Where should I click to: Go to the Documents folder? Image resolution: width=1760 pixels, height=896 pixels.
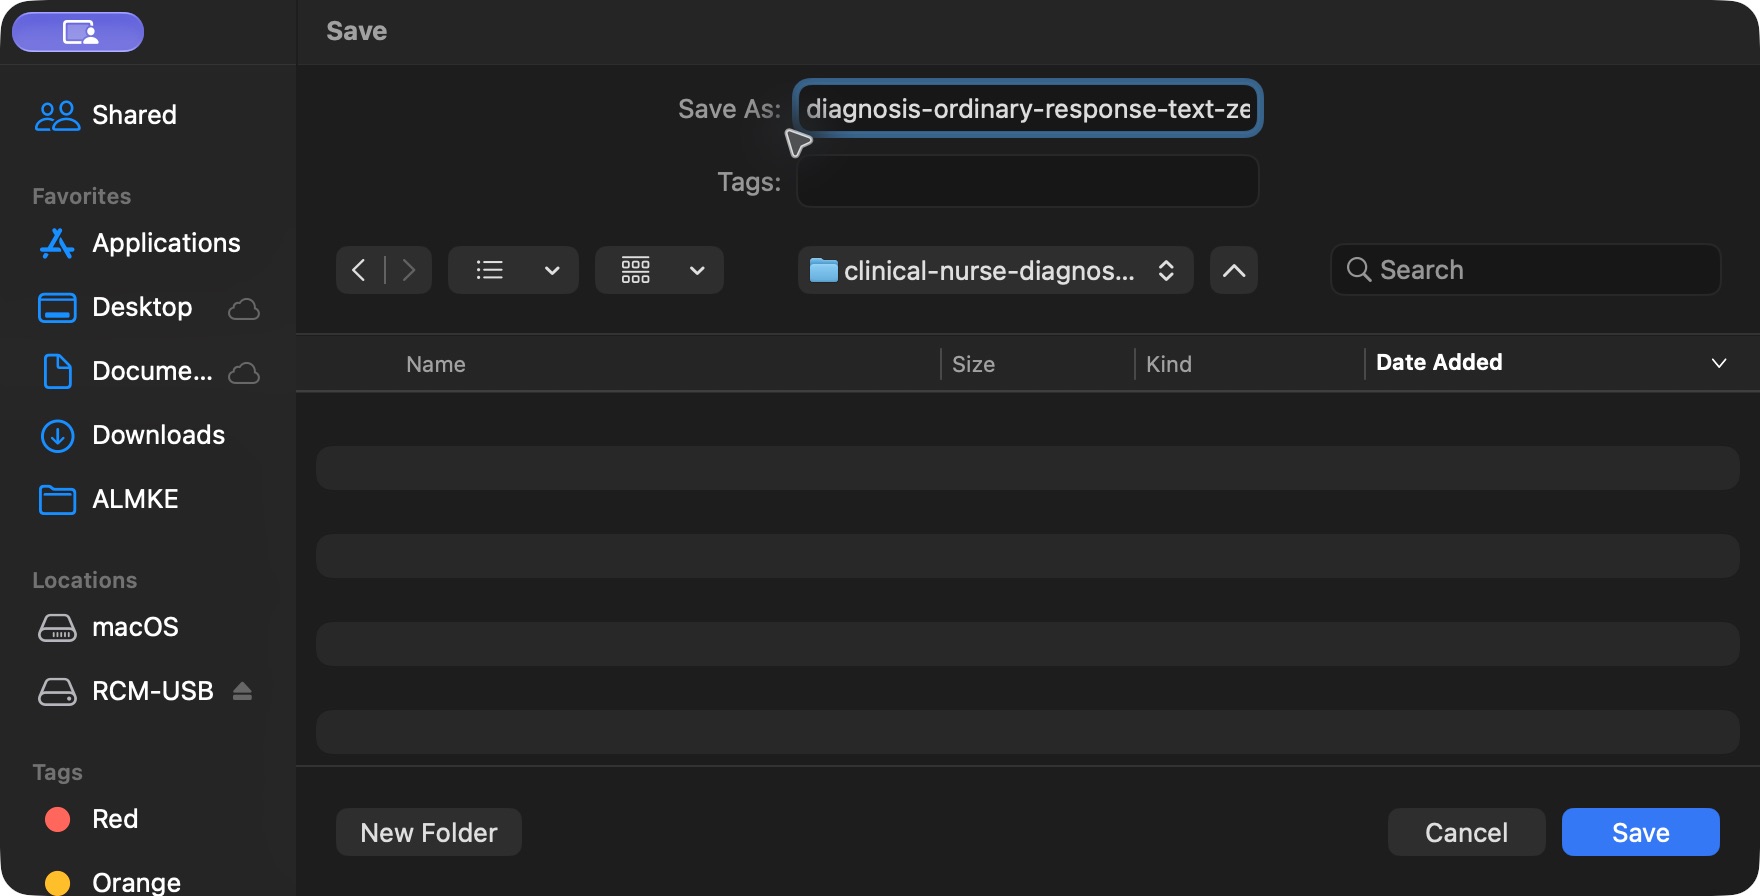click(x=125, y=371)
